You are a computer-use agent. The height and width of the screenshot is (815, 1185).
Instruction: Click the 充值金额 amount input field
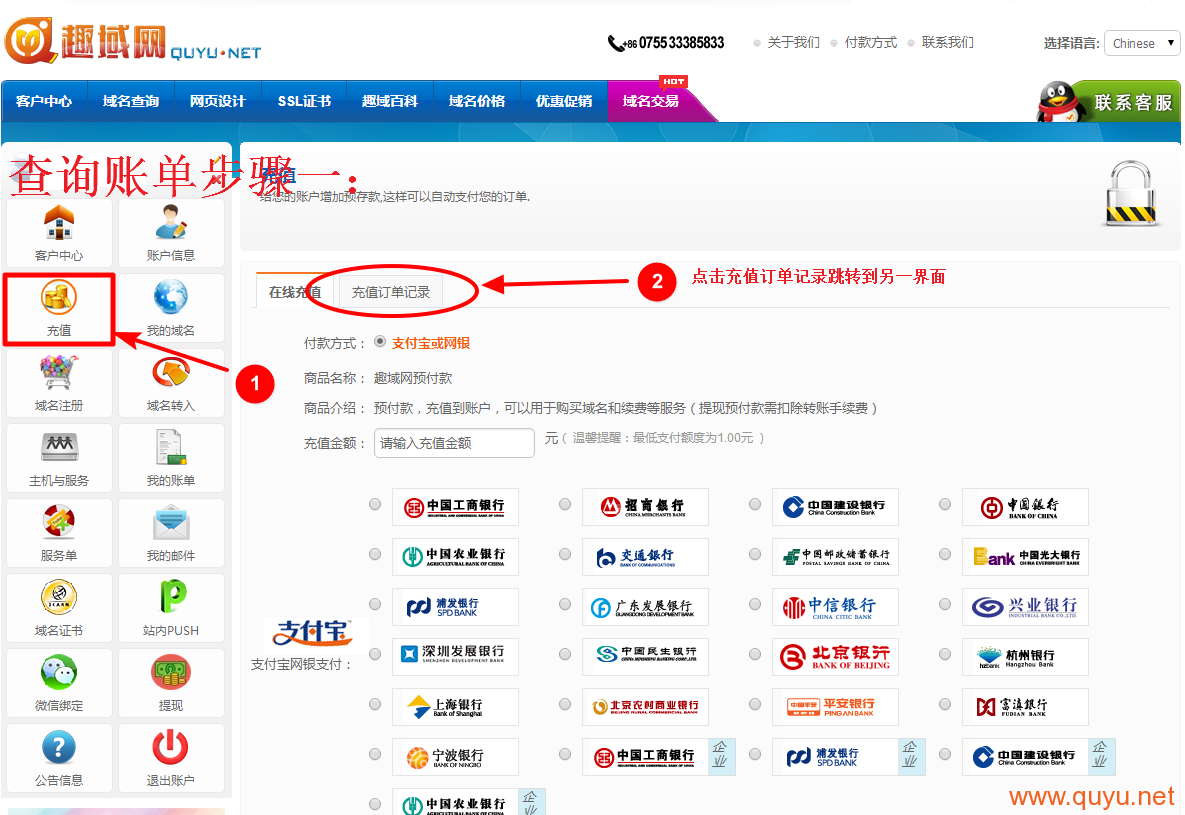click(x=454, y=442)
